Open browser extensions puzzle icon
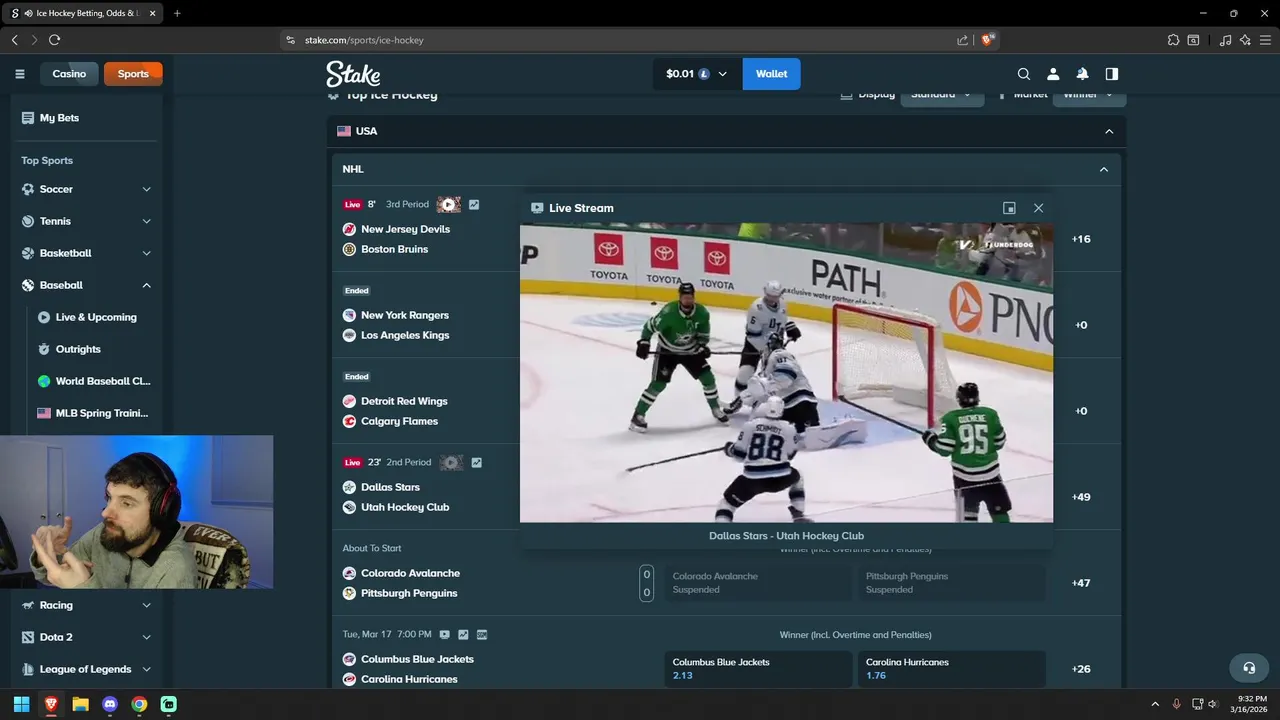The width and height of the screenshot is (1280, 720). tap(1173, 40)
